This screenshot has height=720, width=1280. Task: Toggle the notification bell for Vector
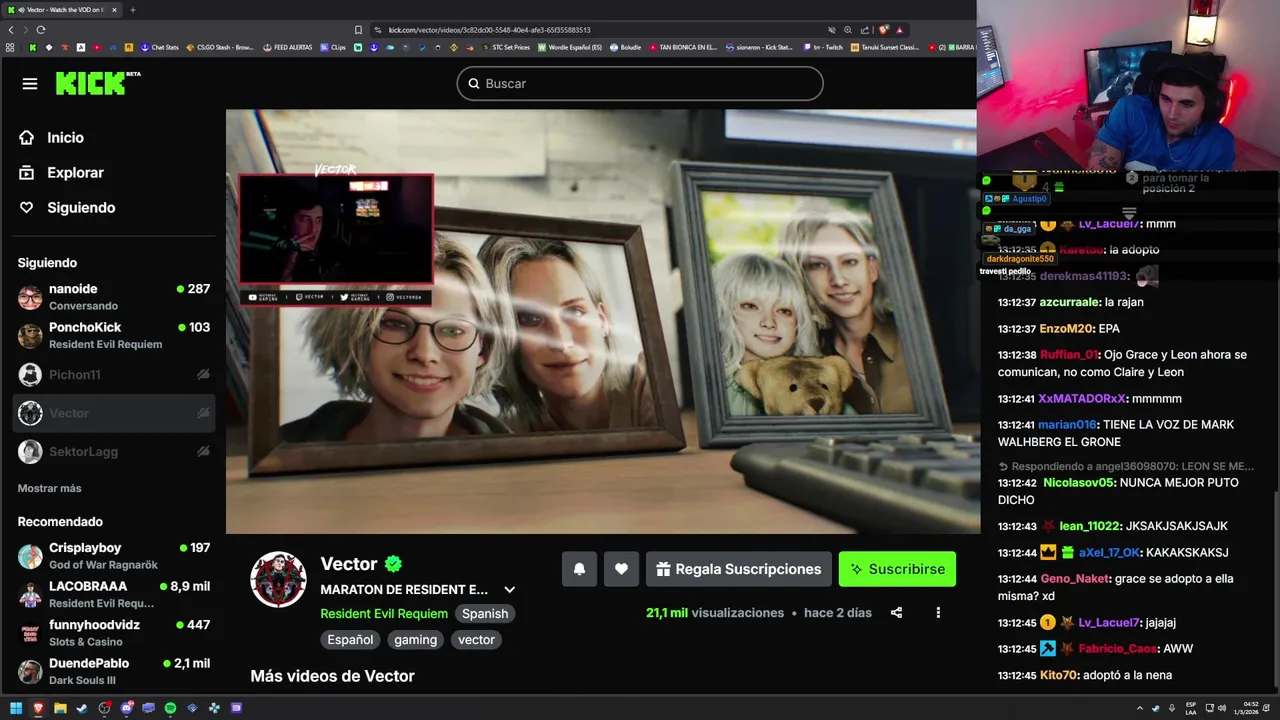tap(579, 569)
